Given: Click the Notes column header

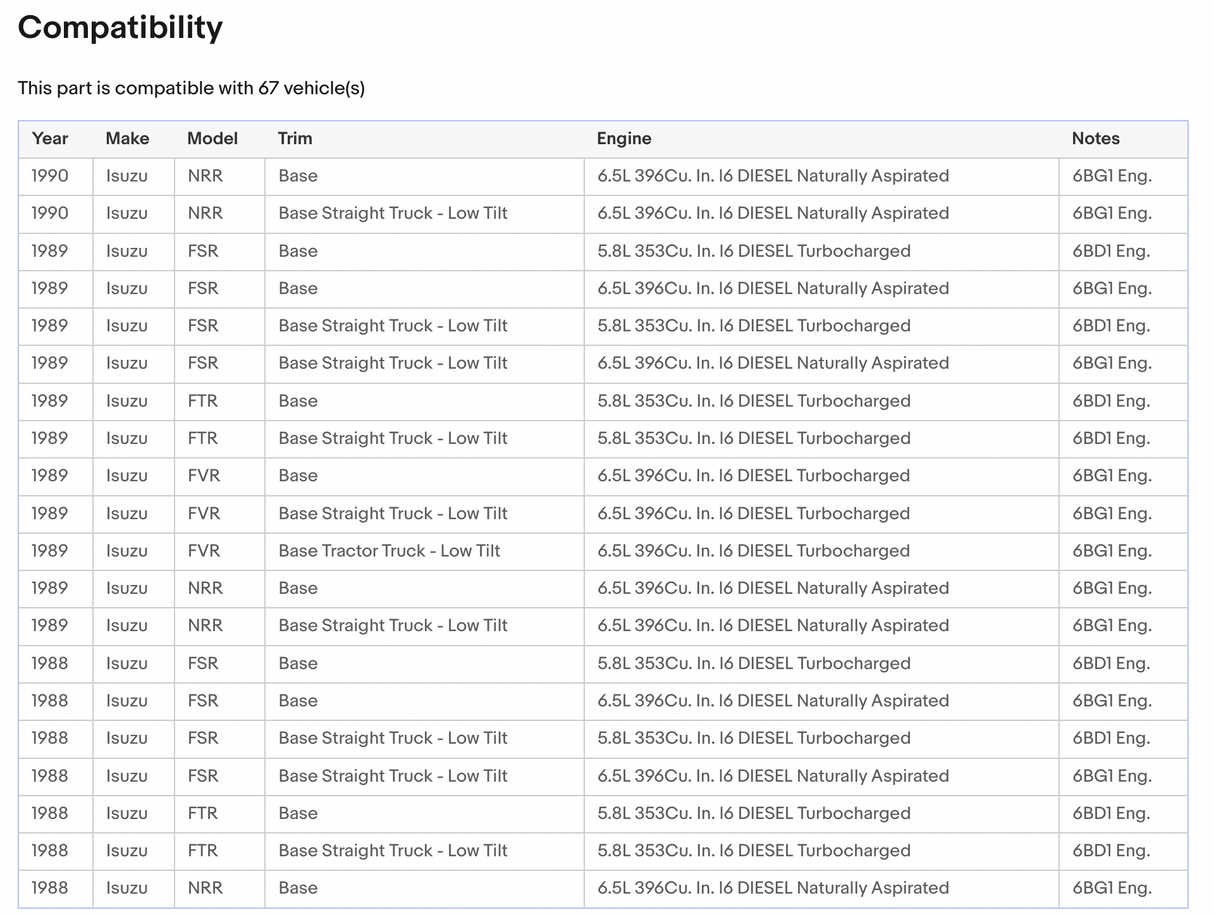Looking at the screenshot, I should click(1095, 139).
